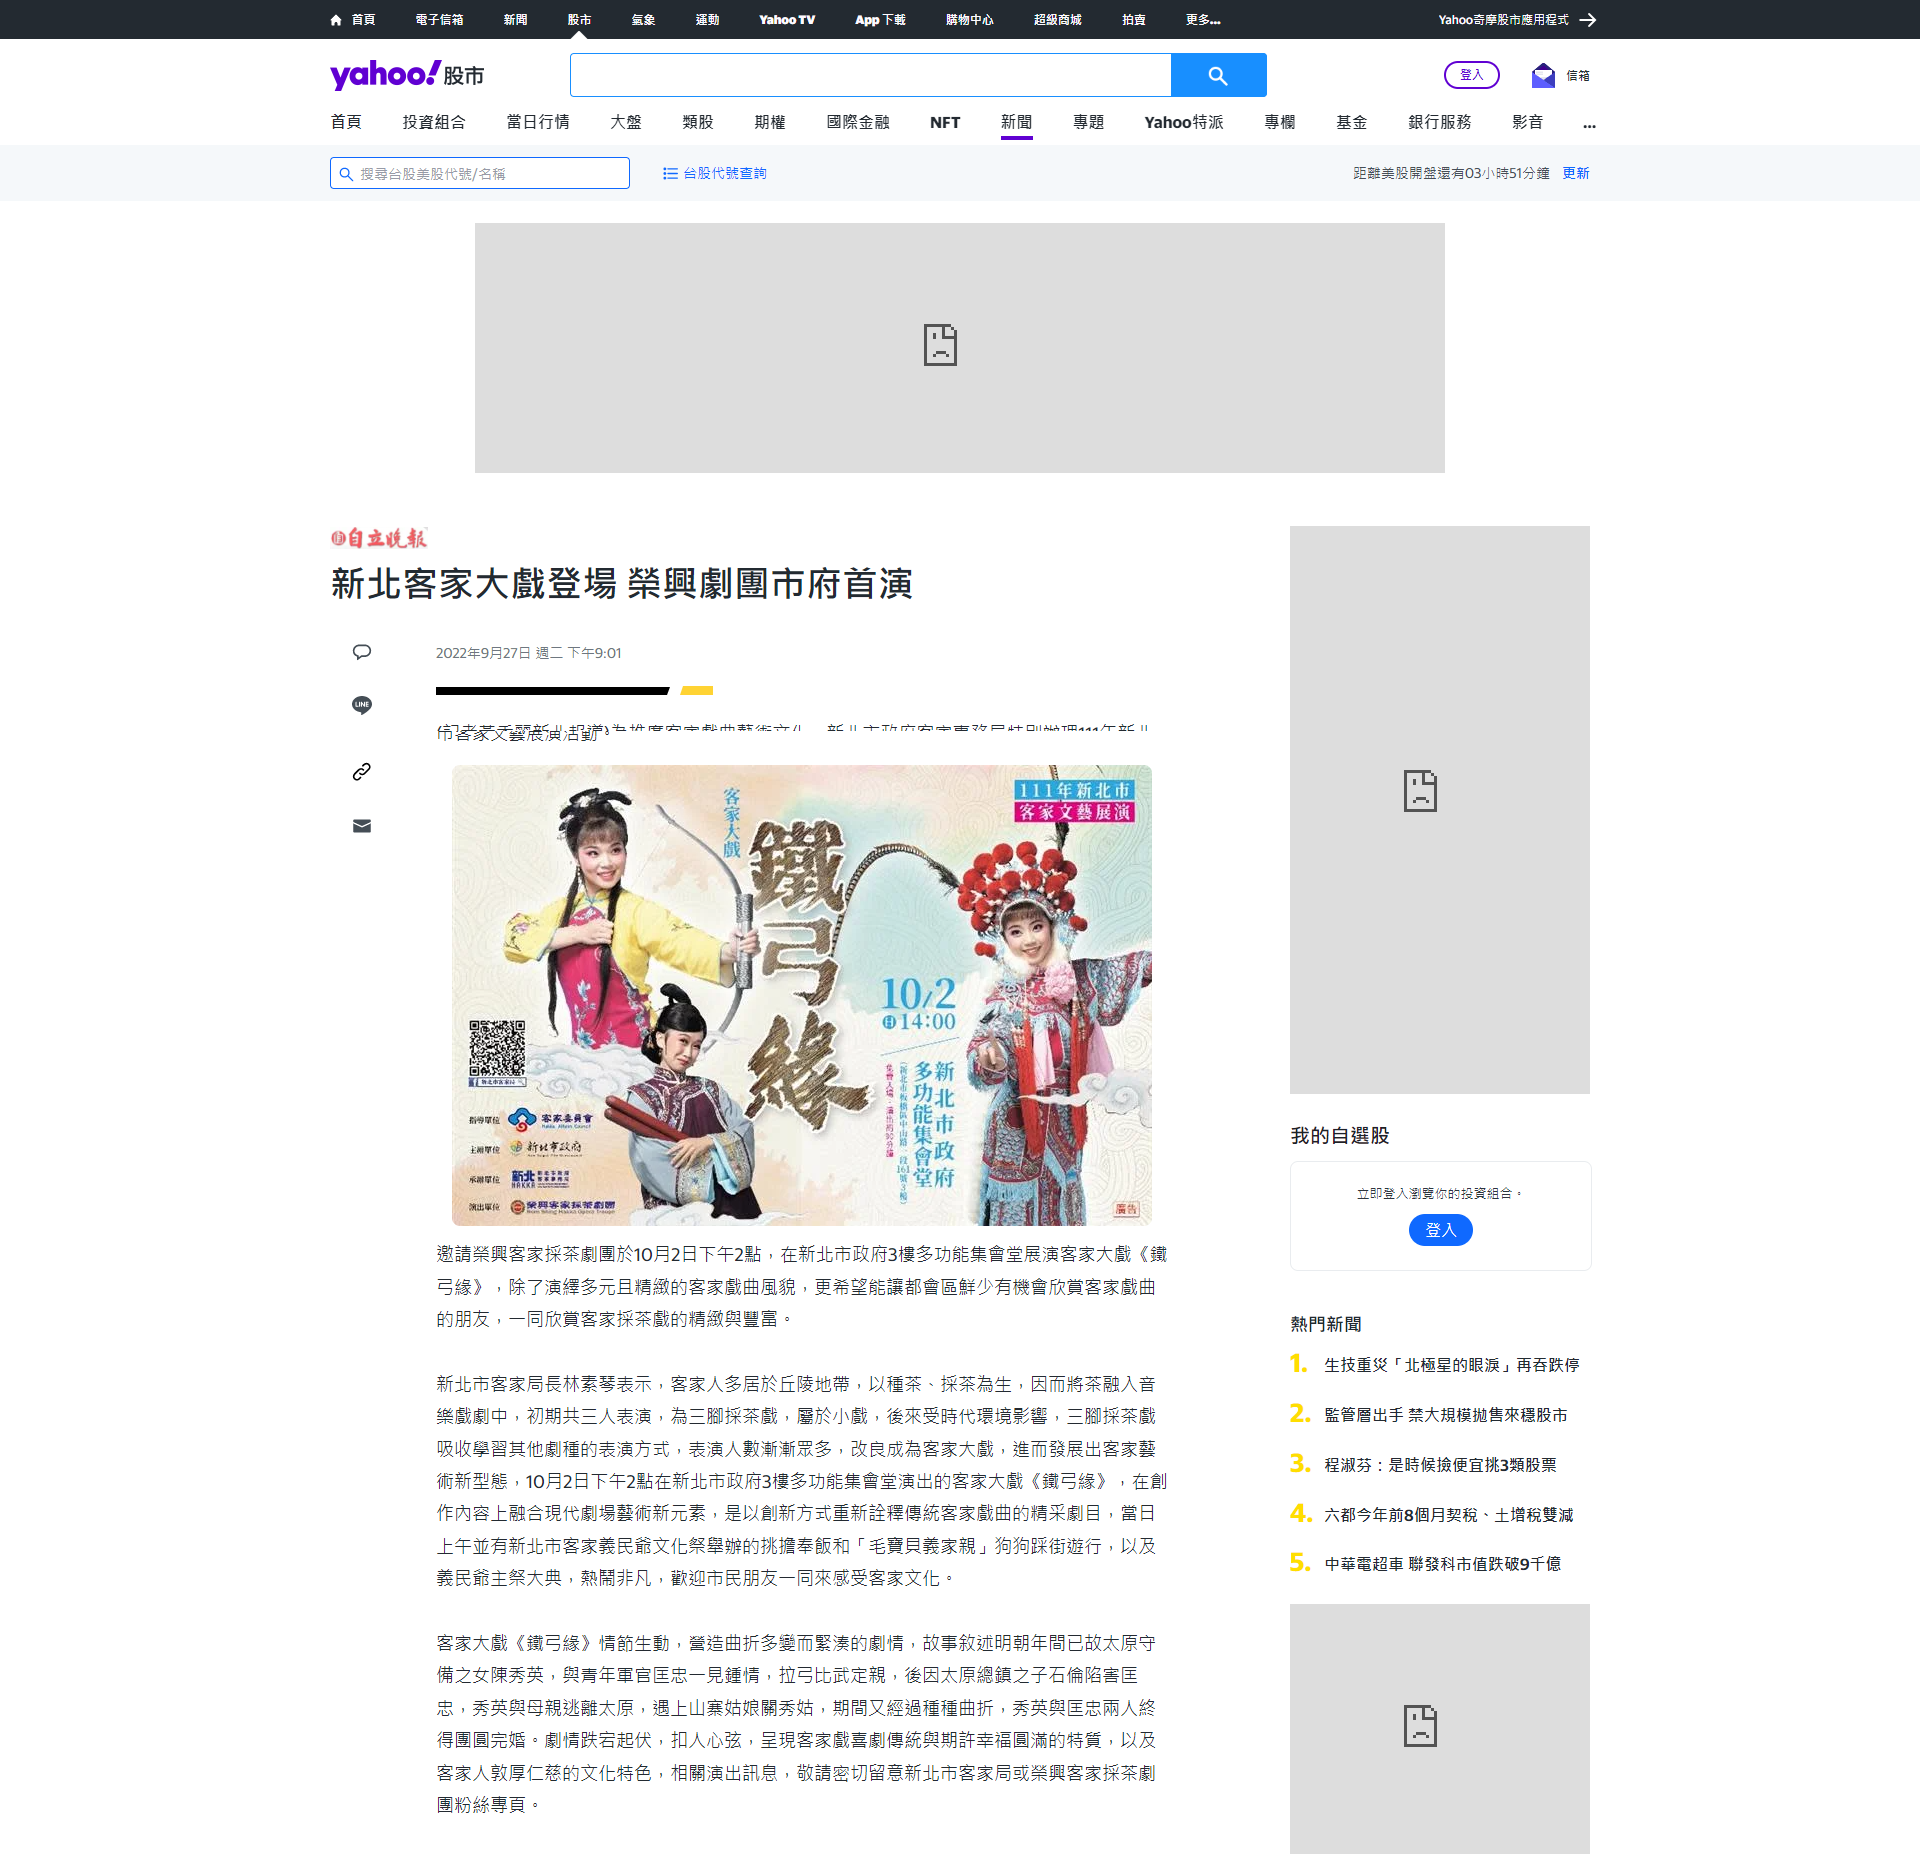Share article via LINE icon
The height and width of the screenshot is (1864, 1920).
[362, 705]
